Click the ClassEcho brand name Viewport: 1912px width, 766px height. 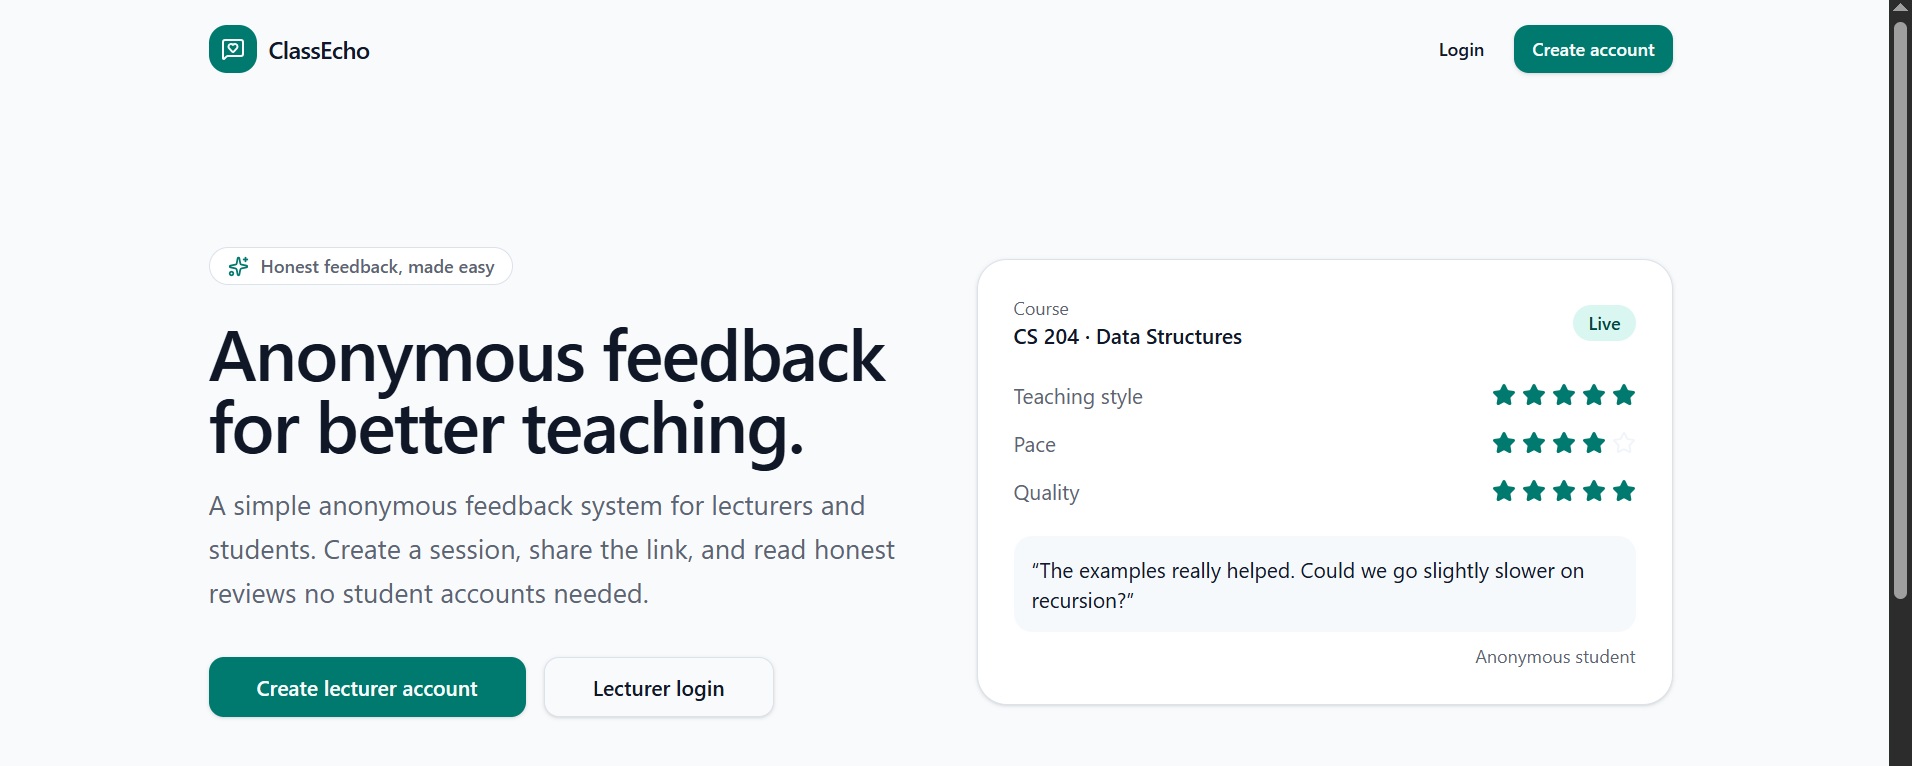click(319, 51)
